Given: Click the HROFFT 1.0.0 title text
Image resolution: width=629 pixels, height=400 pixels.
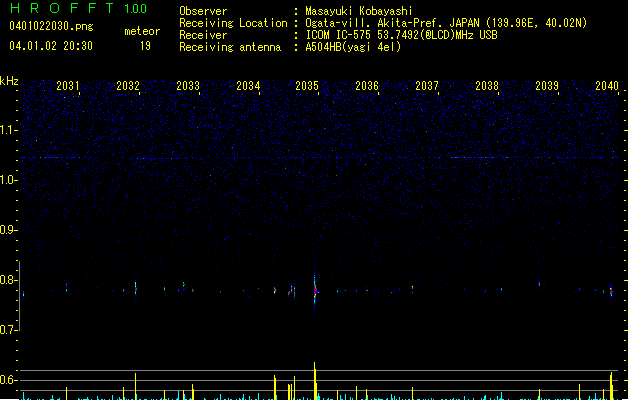Looking at the screenshot, I should (x=78, y=8).
